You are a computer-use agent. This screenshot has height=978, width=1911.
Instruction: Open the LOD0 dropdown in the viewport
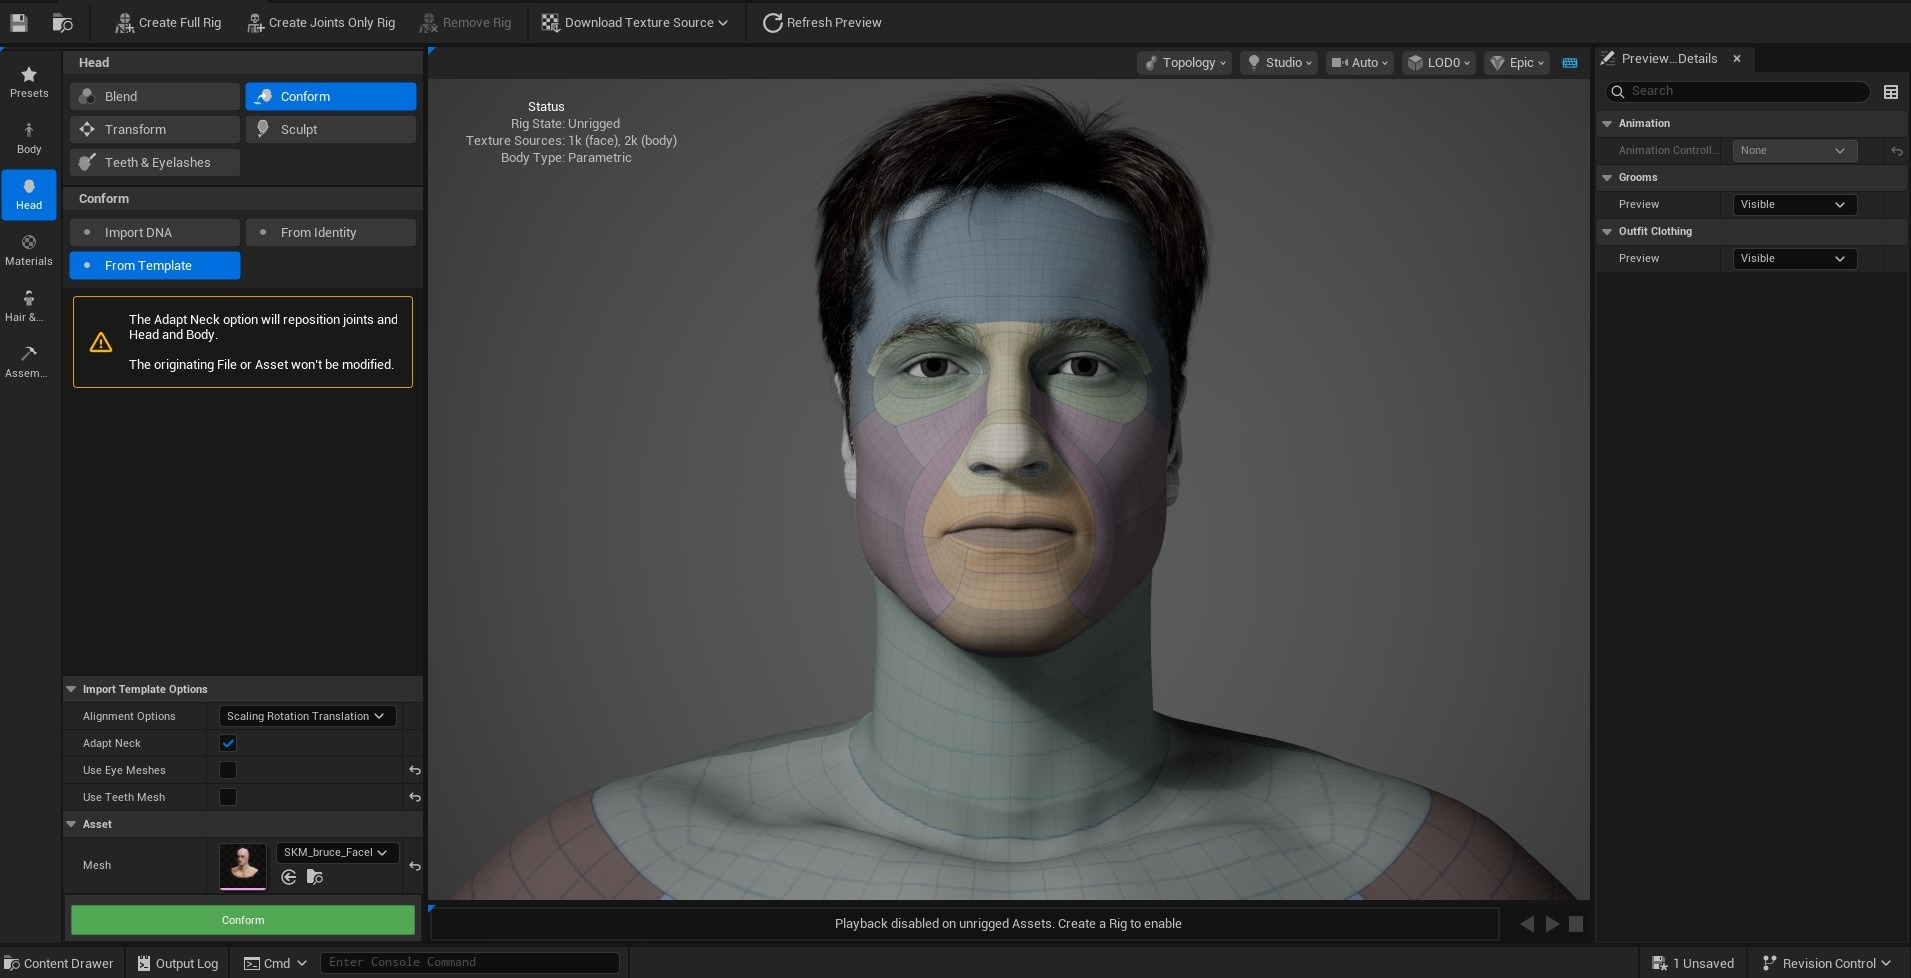click(1438, 63)
